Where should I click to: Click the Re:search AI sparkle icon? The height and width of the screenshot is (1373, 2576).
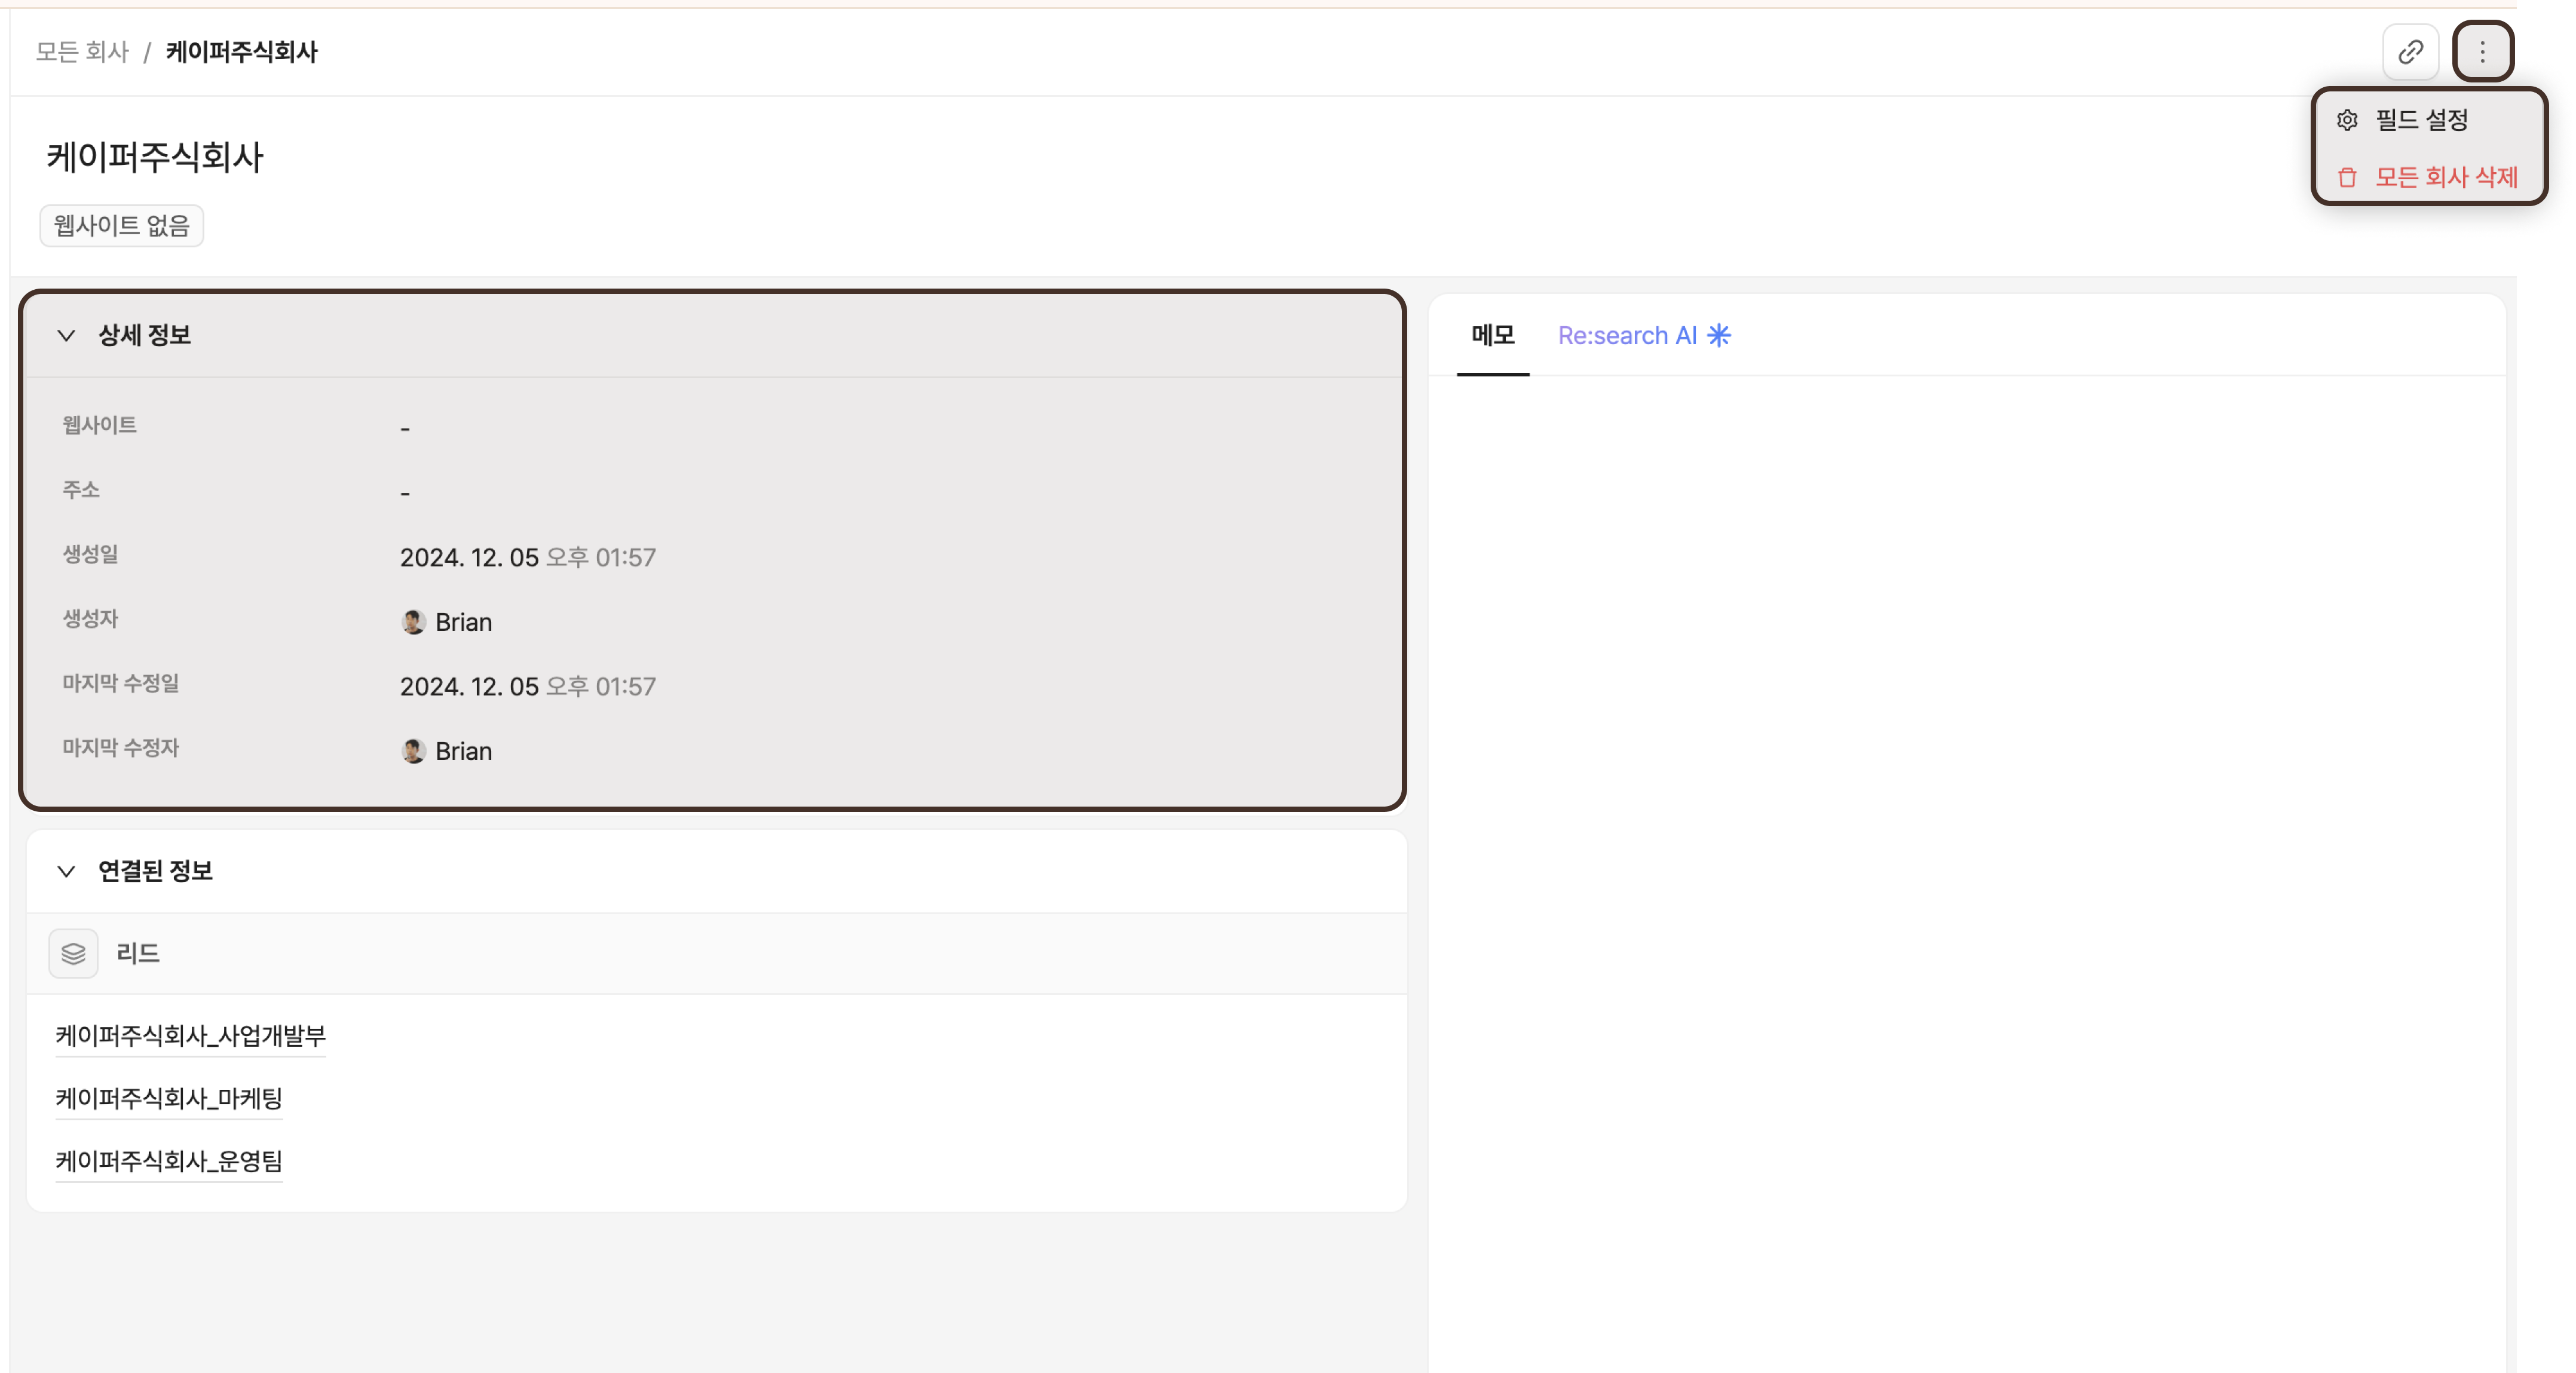point(1718,335)
